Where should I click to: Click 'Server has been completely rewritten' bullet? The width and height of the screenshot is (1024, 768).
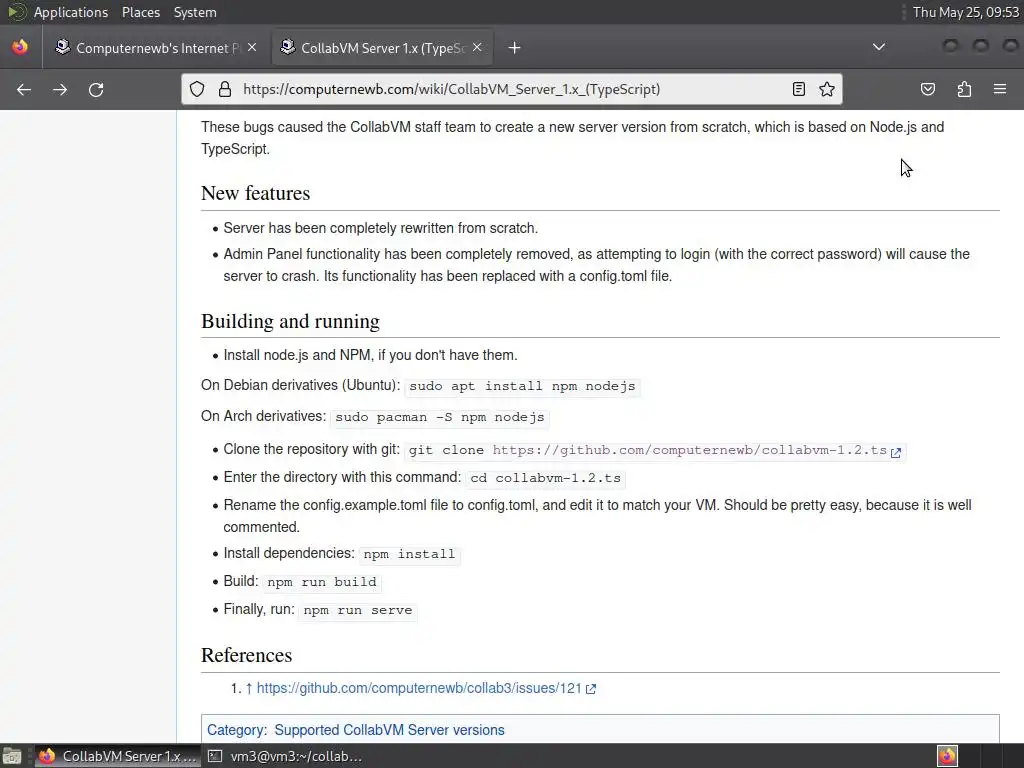381,228
